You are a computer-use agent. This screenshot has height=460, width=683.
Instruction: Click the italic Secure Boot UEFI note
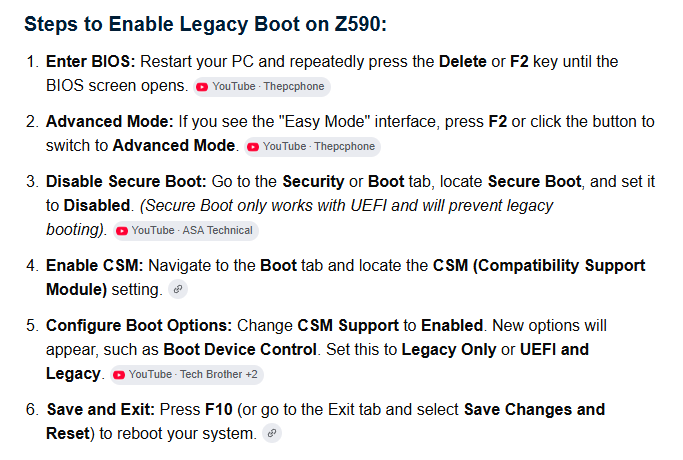(x=300, y=217)
